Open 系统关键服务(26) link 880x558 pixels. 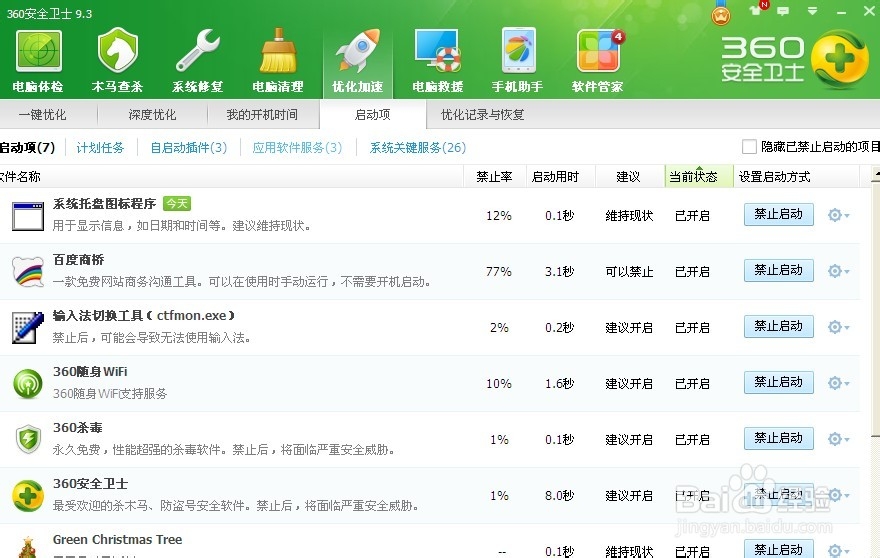(x=418, y=148)
